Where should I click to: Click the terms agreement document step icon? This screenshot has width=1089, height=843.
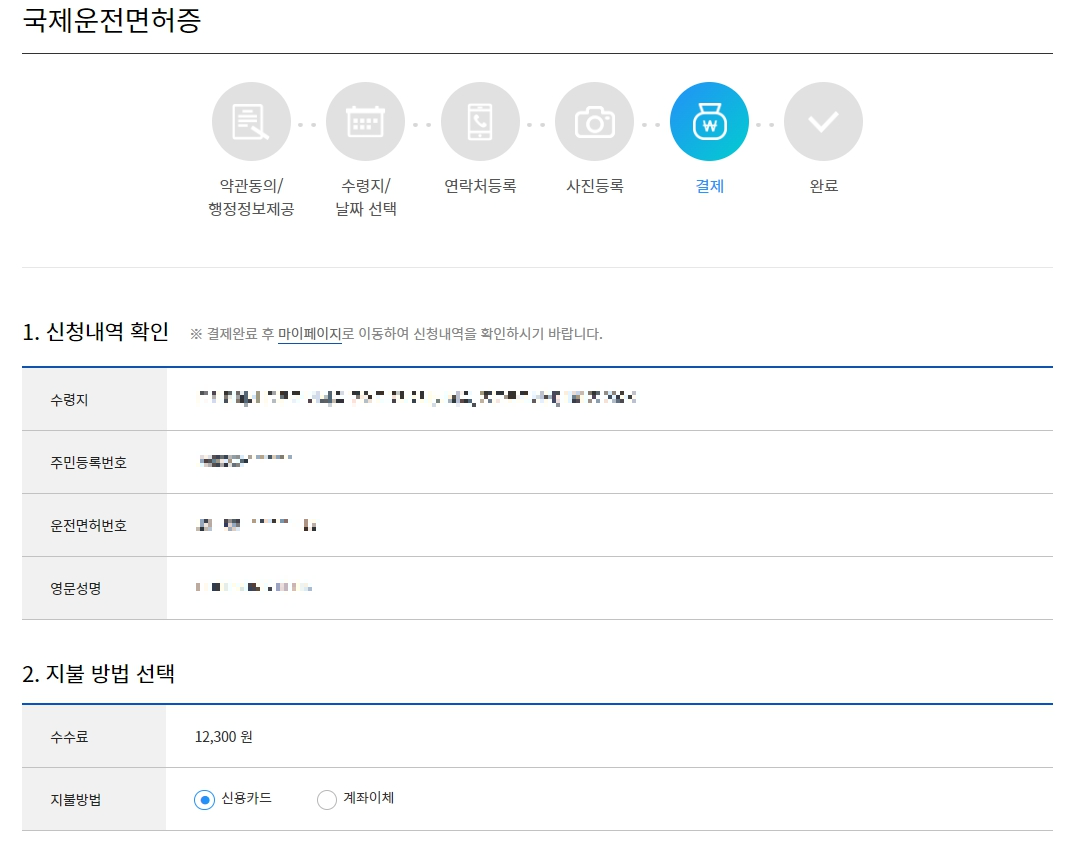pyautogui.click(x=251, y=122)
